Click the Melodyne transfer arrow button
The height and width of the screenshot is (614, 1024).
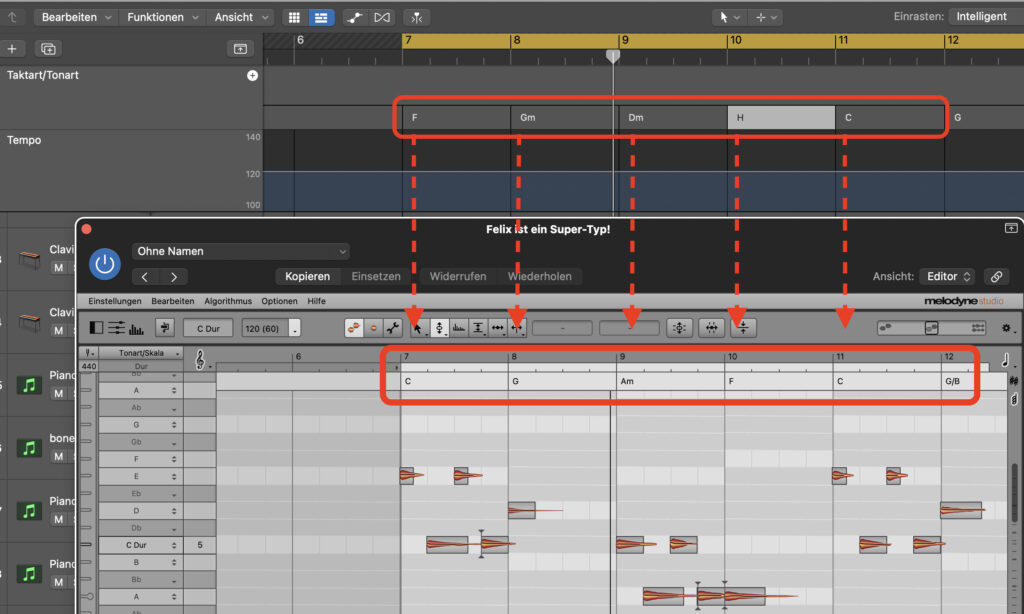tap(165, 328)
